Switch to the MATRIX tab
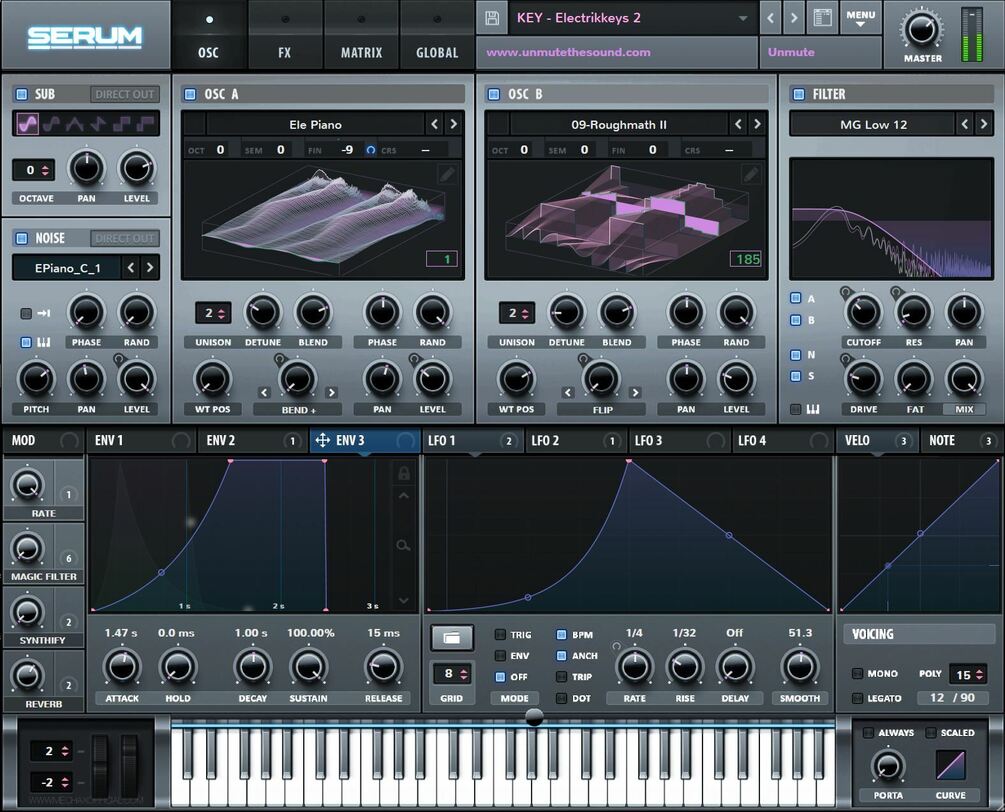Image resolution: width=1005 pixels, height=812 pixels. pyautogui.click(x=361, y=37)
